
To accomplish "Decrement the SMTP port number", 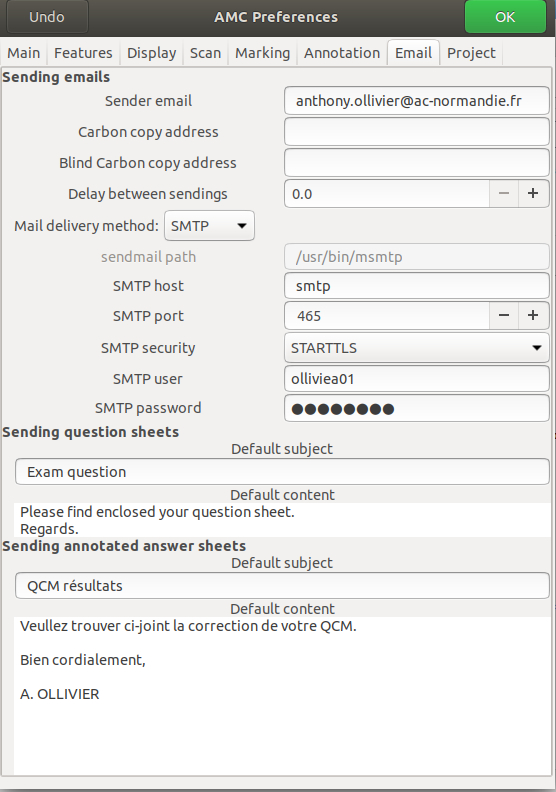I will click(503, 316).
